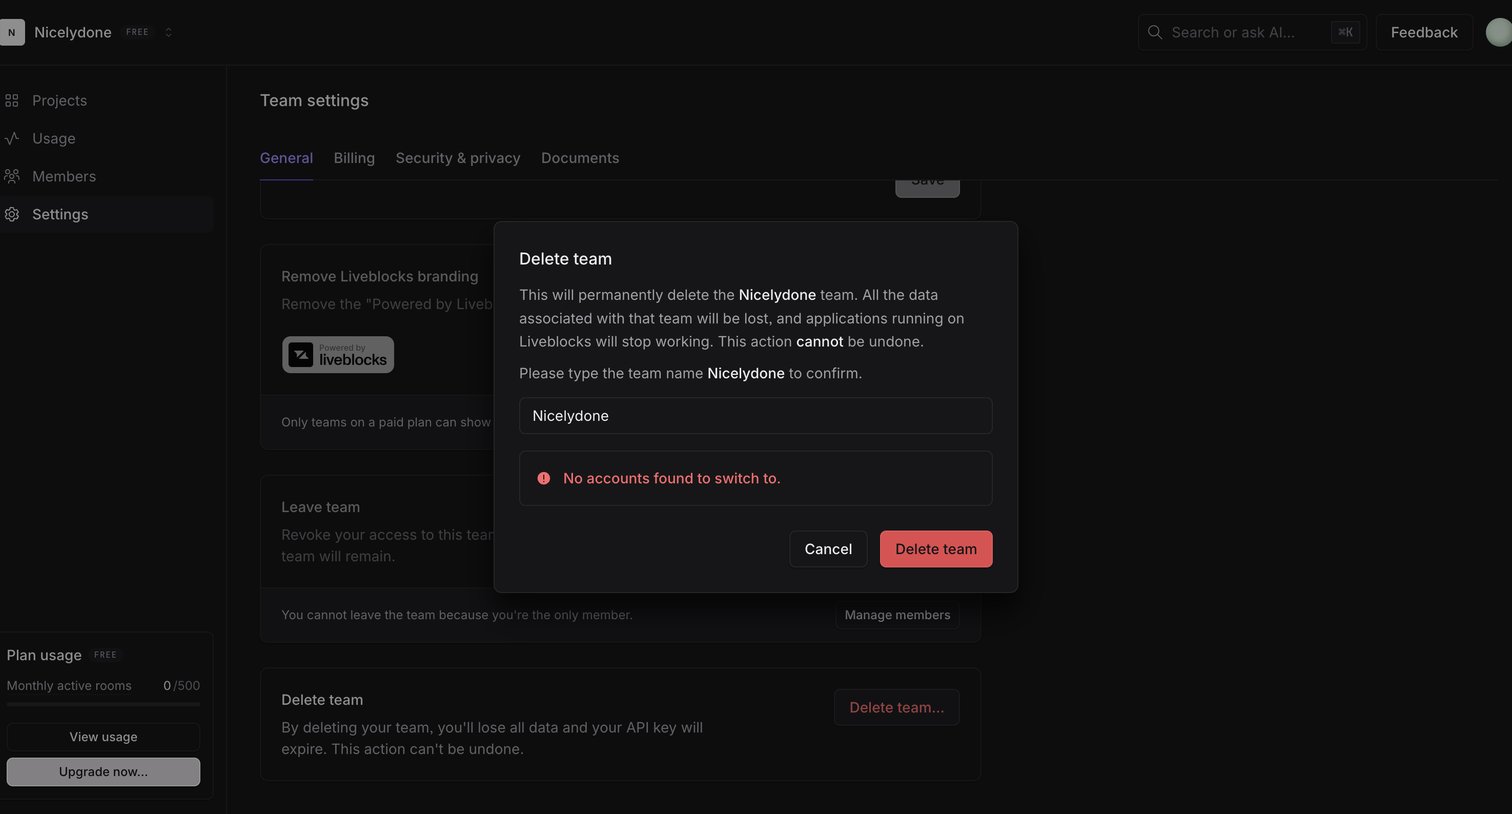Screen dimensions: 1512x814
Task: Click the No accounts found error message
Action: [x=672, y=478]
